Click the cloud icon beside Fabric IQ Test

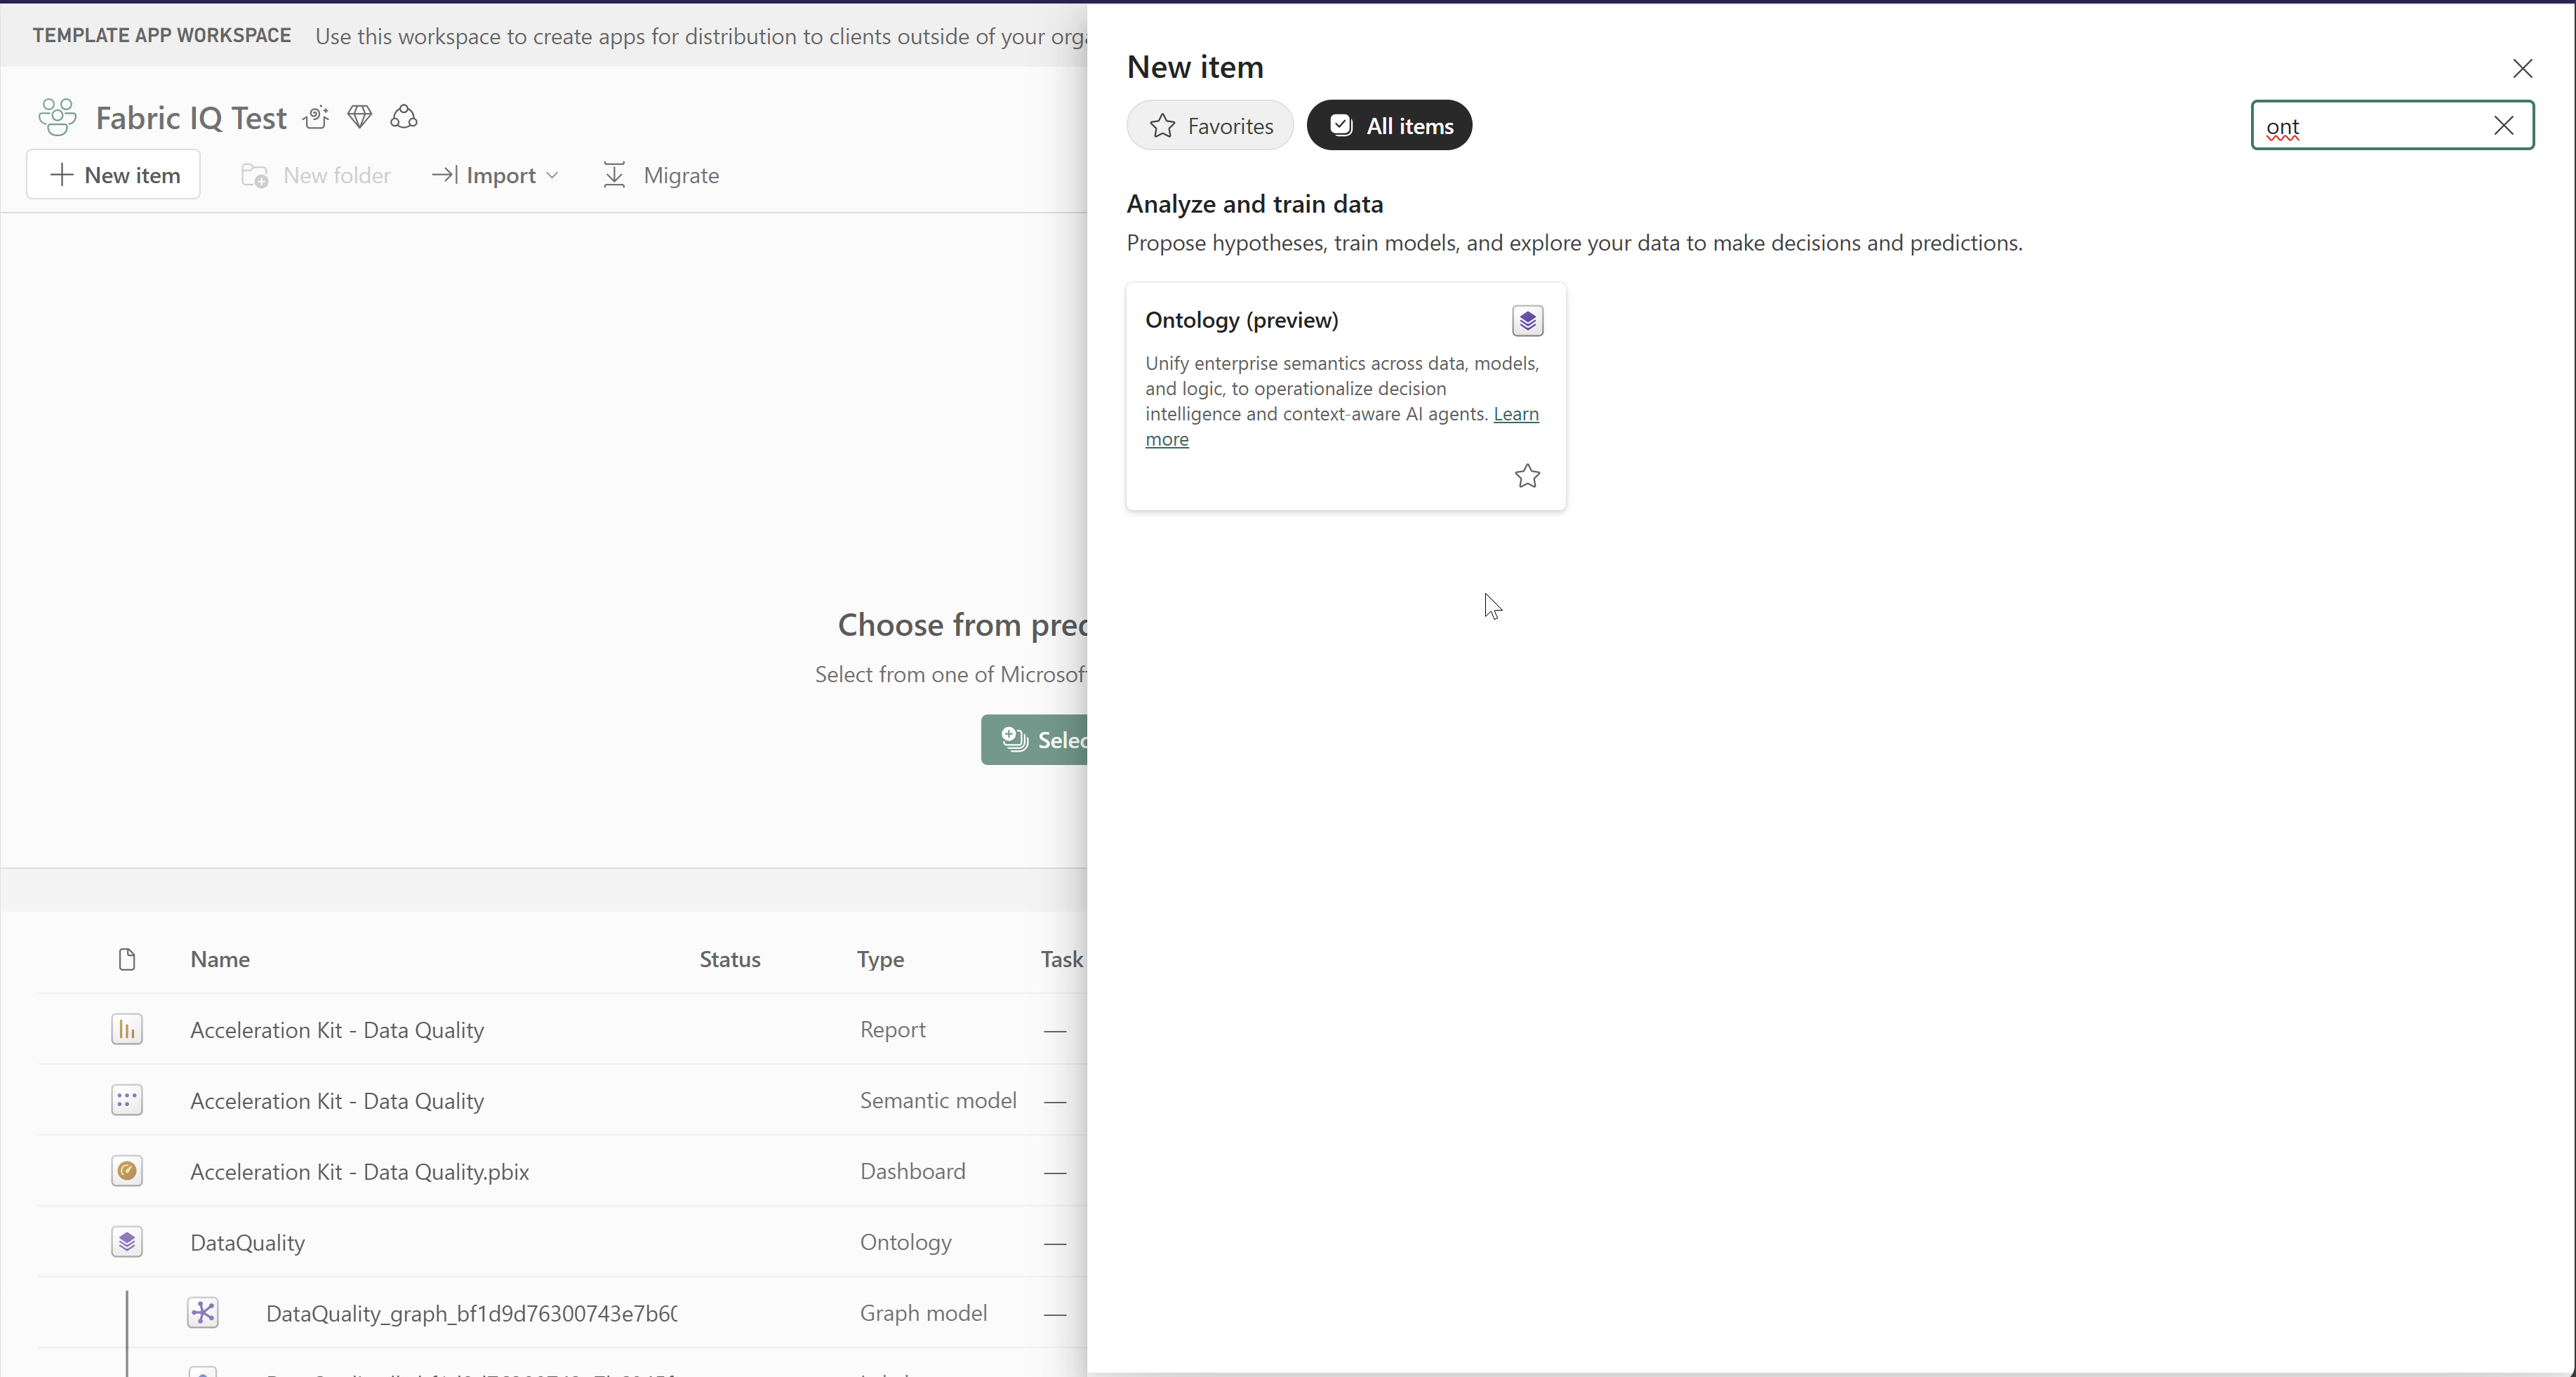pos(404,117)
